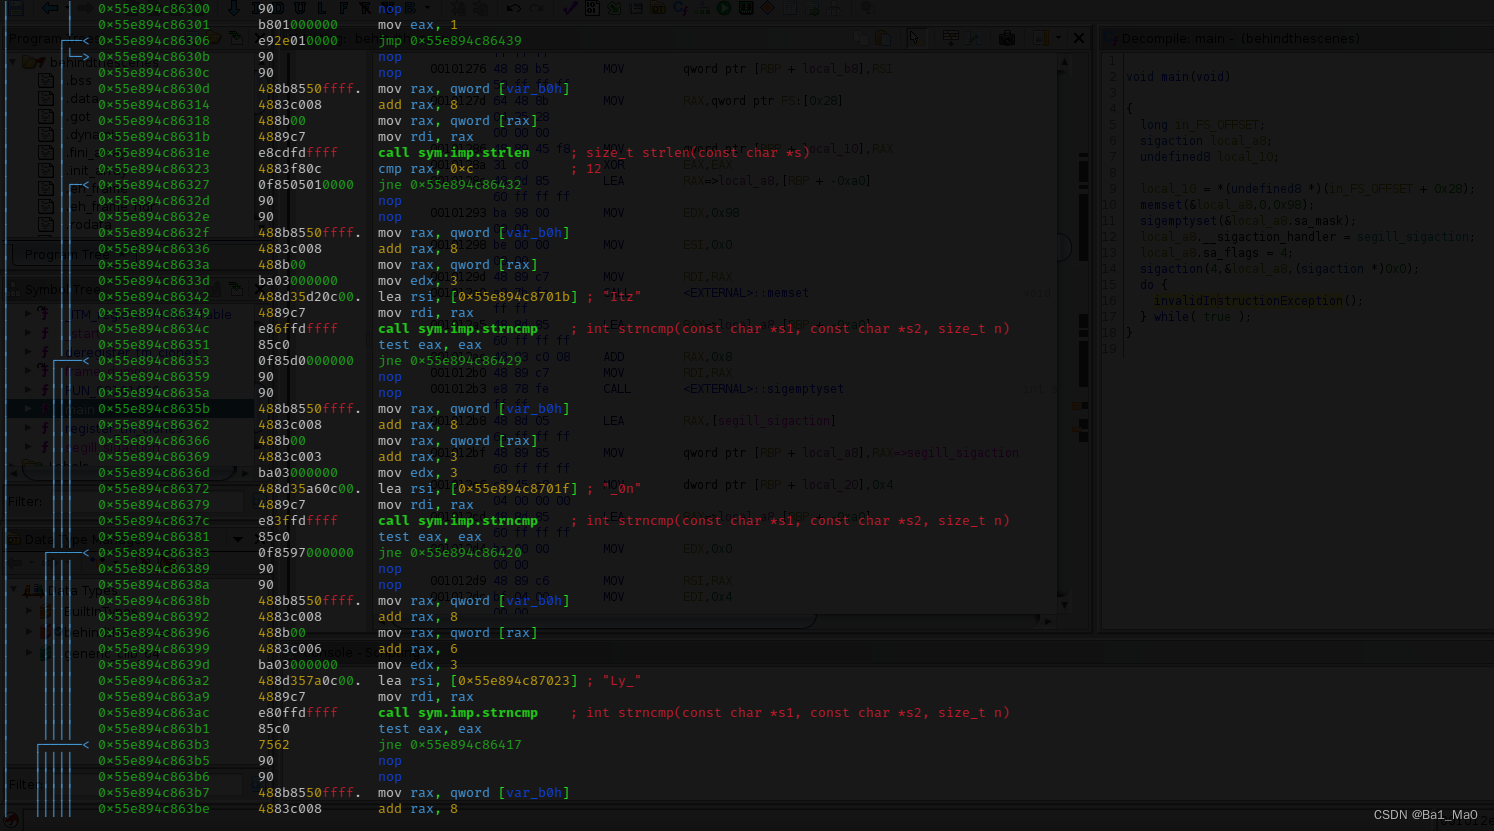Click the orange diamond icon in the top toolbar

[767, 8]
